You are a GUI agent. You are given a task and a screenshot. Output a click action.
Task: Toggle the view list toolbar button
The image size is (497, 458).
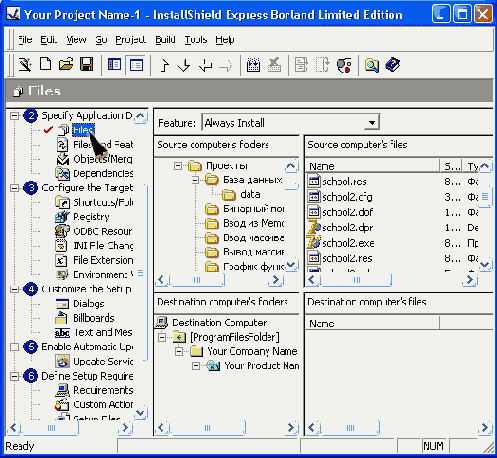click(136, 64)
